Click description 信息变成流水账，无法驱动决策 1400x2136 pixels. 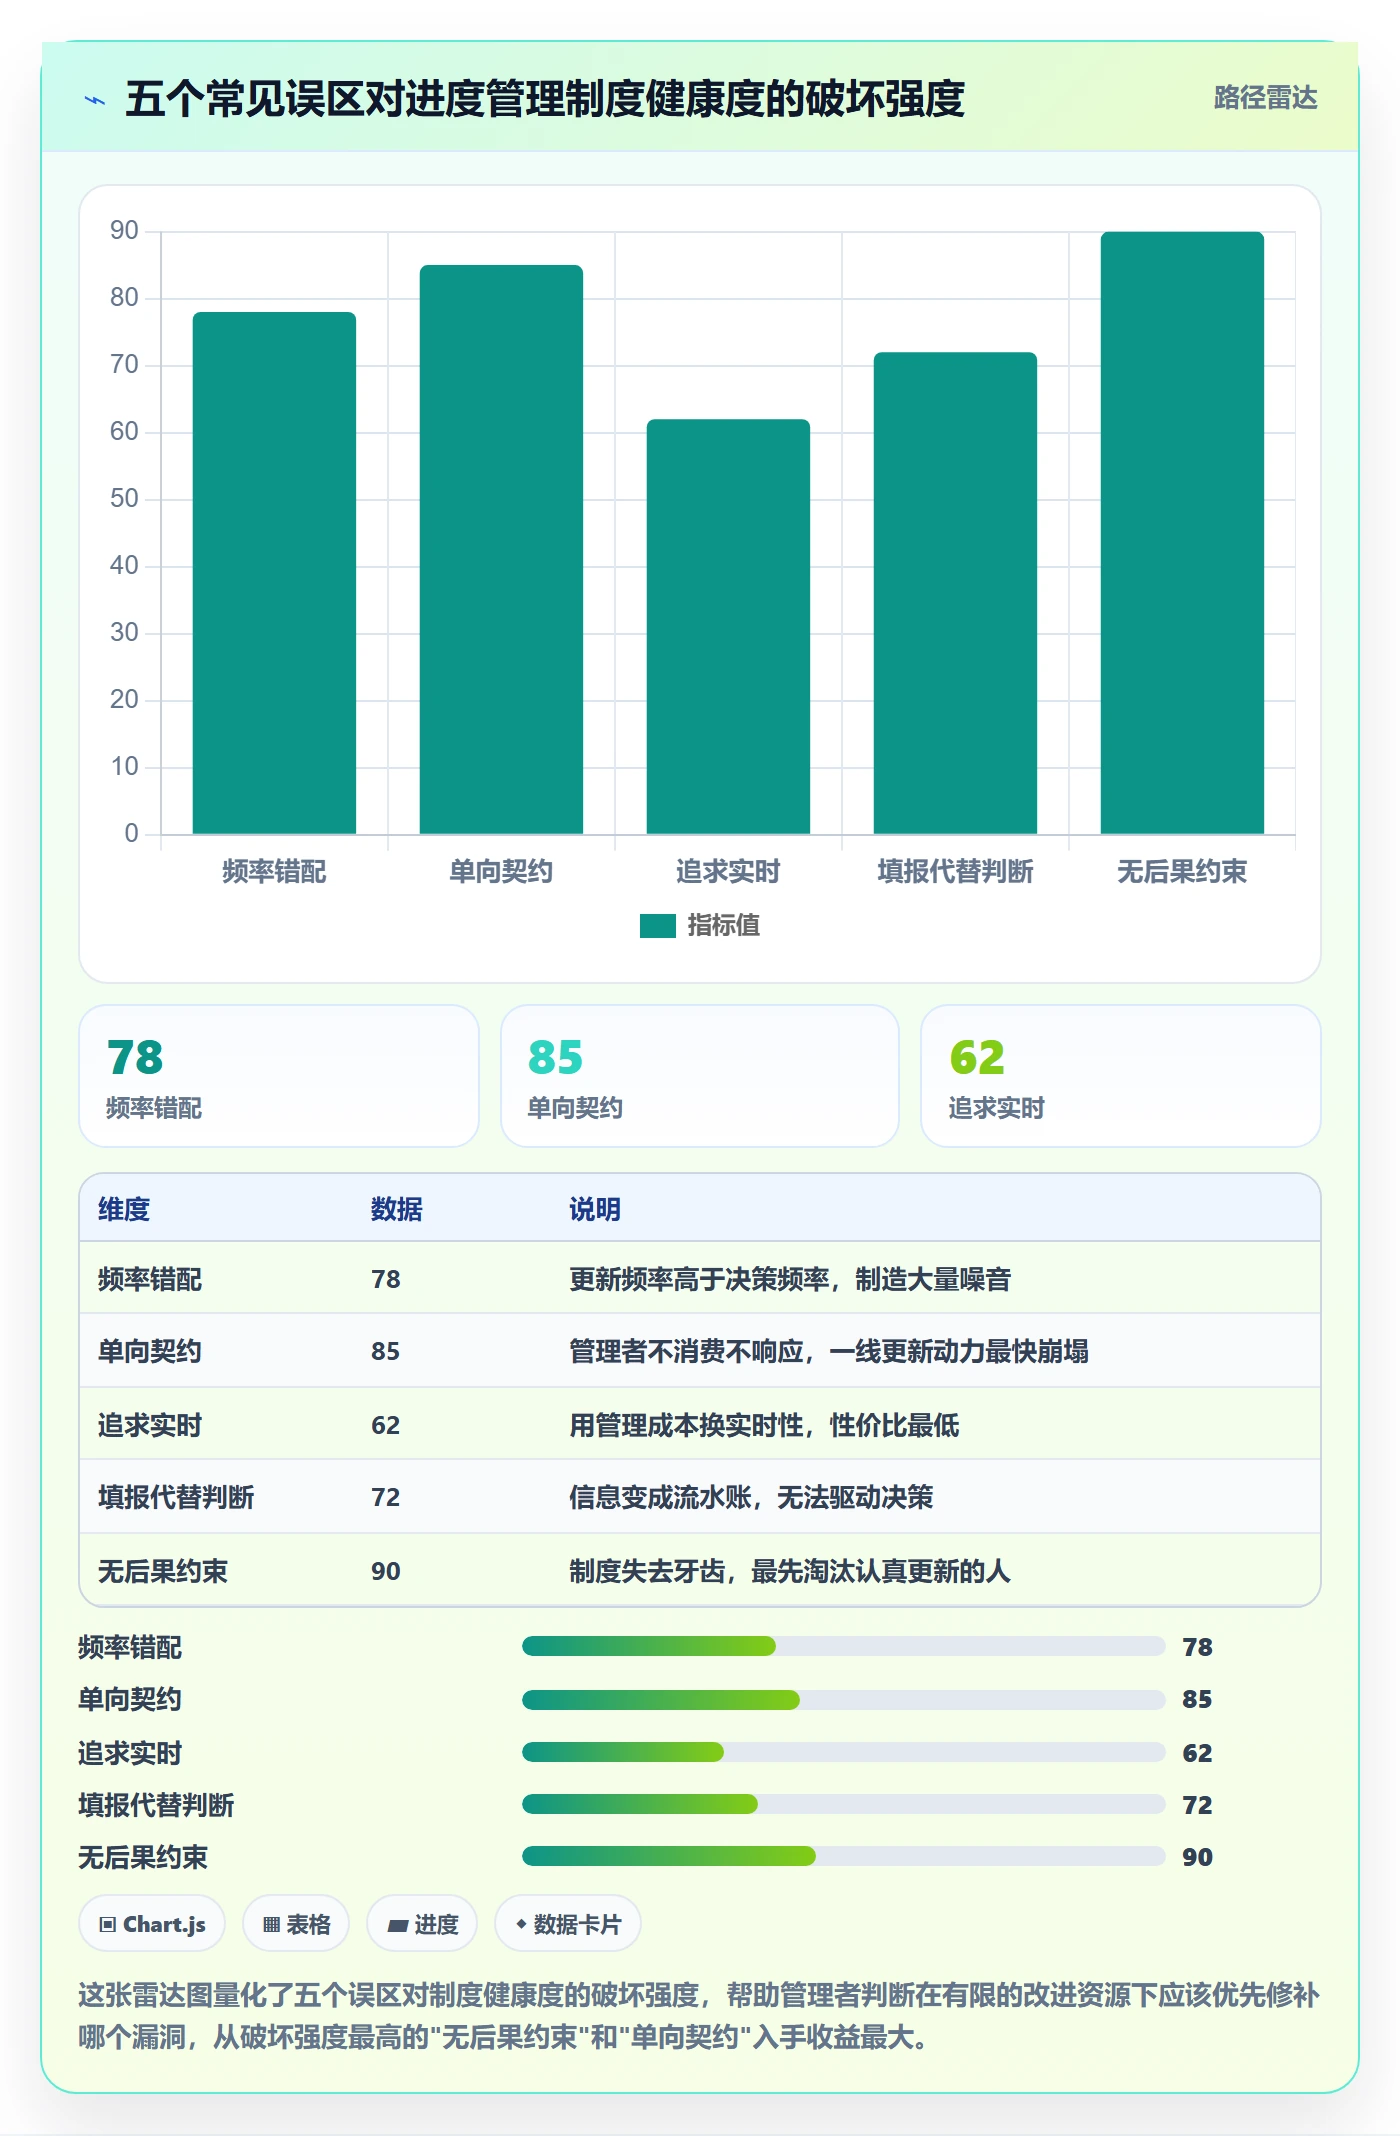click(751, 1497)
